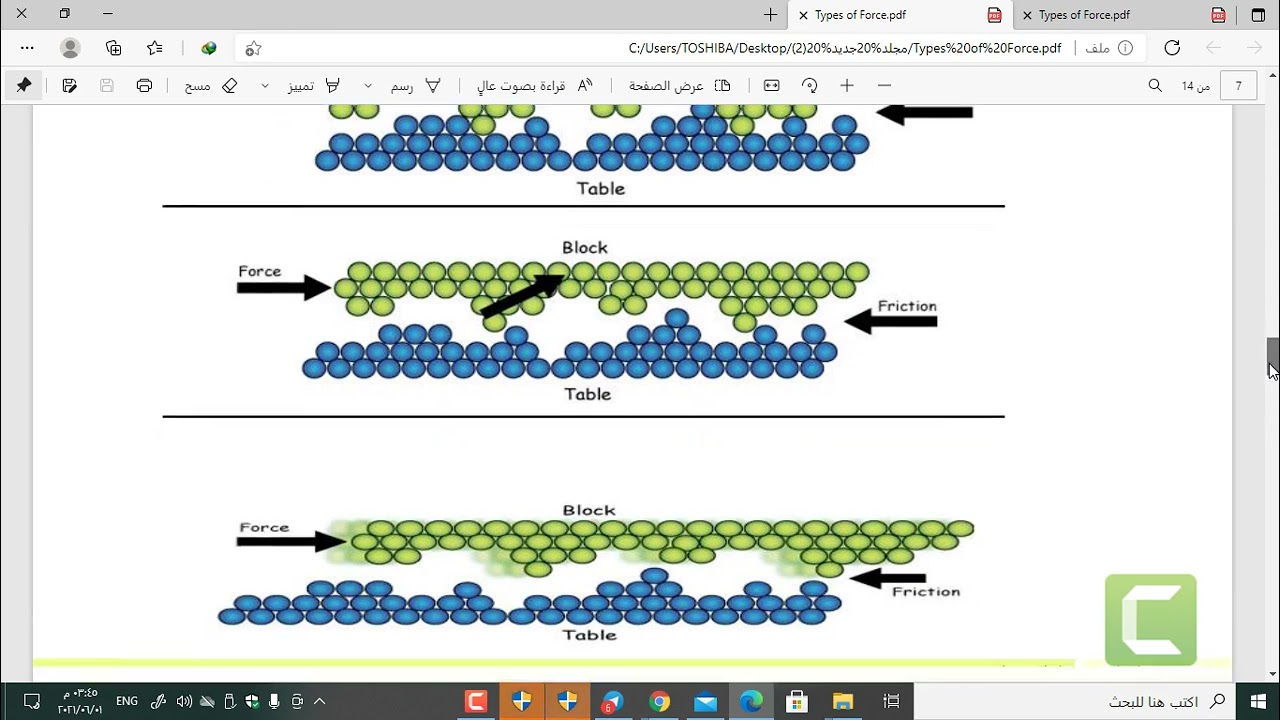The height and width of the screenshot is (720, 1280).
Task: Click the Save As icon in PDF toolbar
Action: pyautogui.click(x=69, y=86)
